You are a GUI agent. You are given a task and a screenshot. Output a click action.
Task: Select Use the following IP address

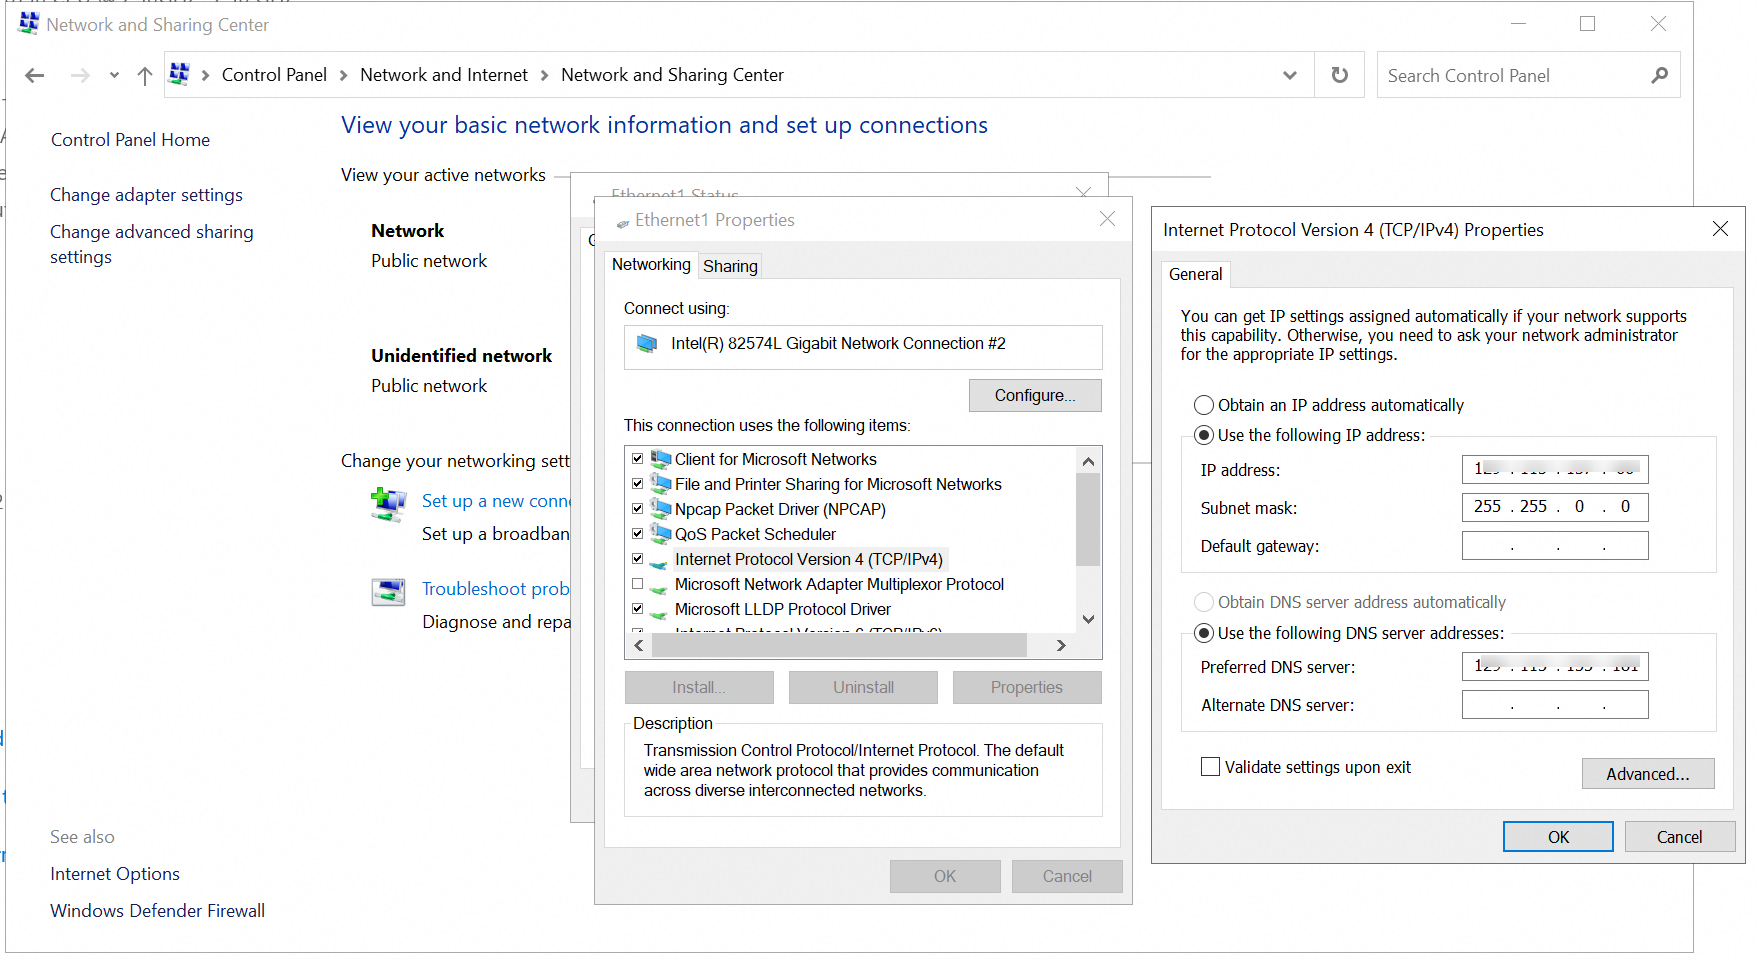pos(1204,435)
